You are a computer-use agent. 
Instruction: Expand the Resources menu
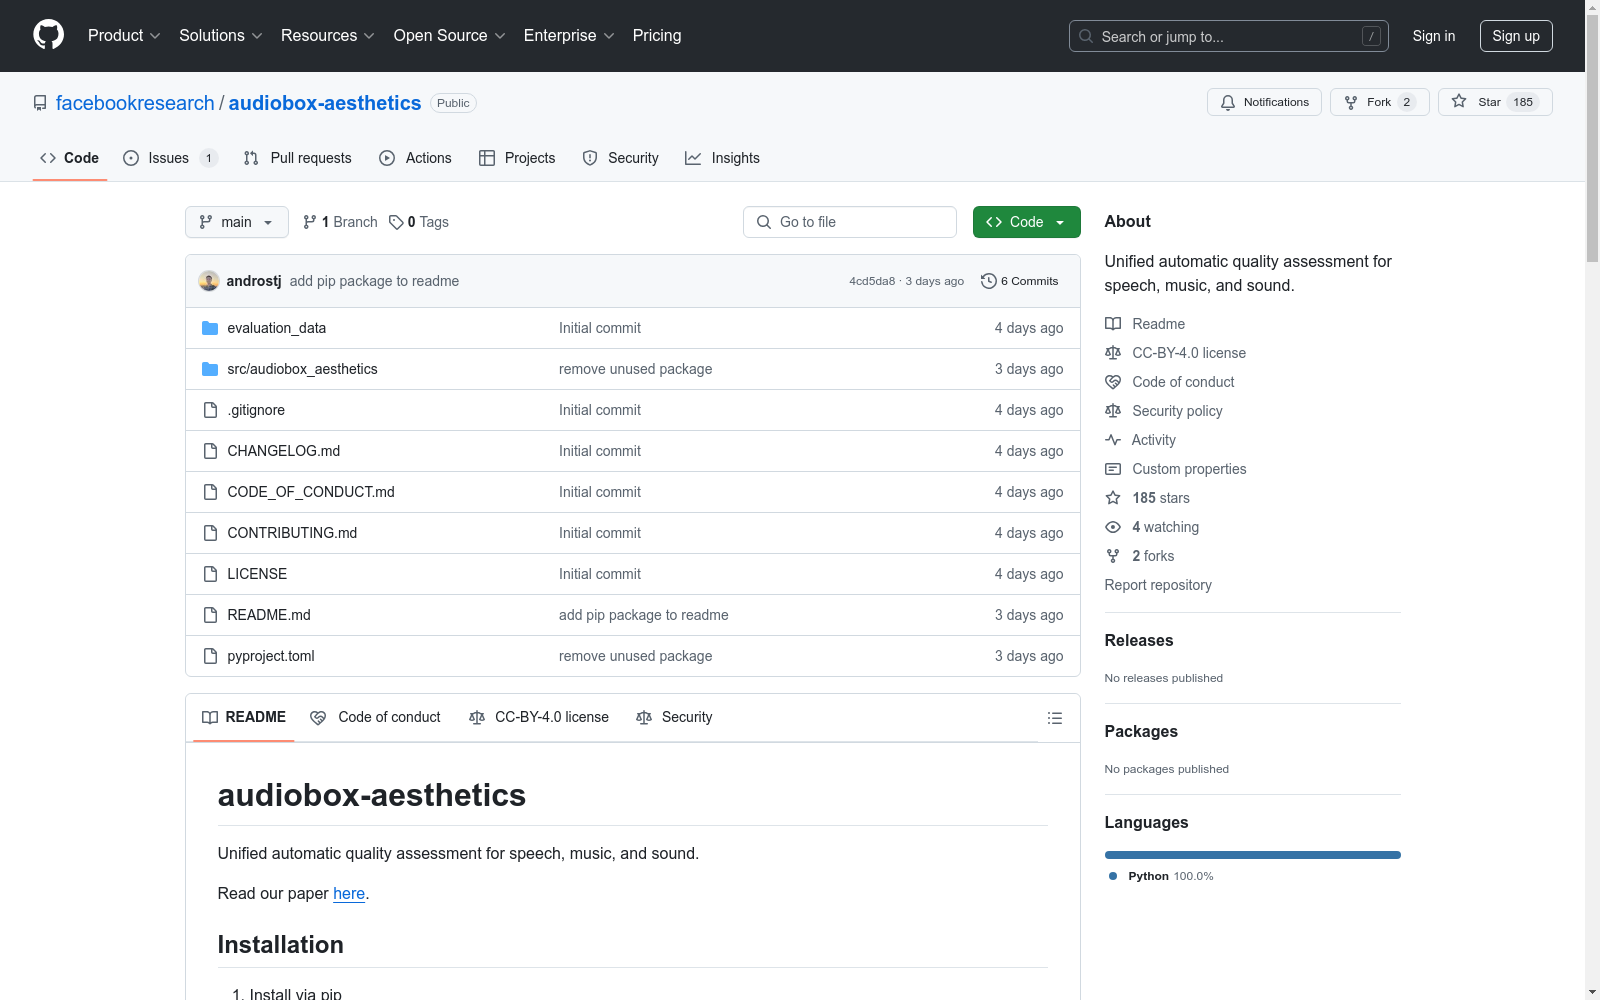328,35
